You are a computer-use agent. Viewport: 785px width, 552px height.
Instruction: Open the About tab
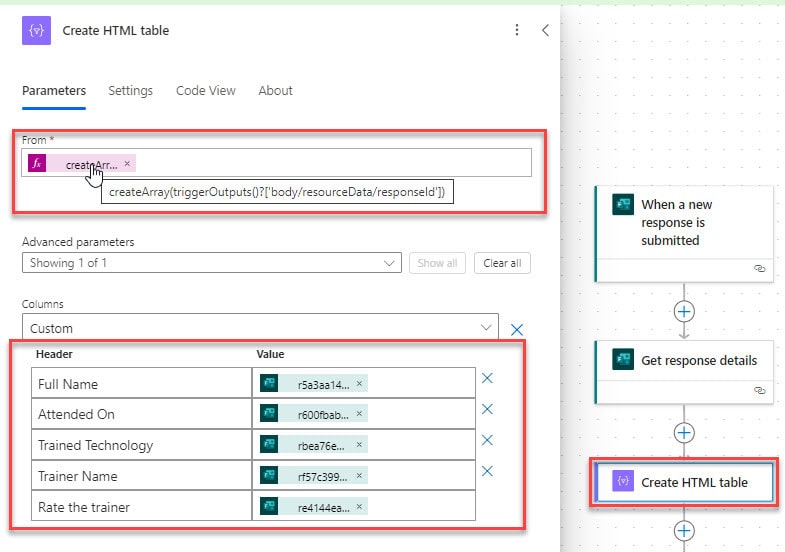(275, 91)
